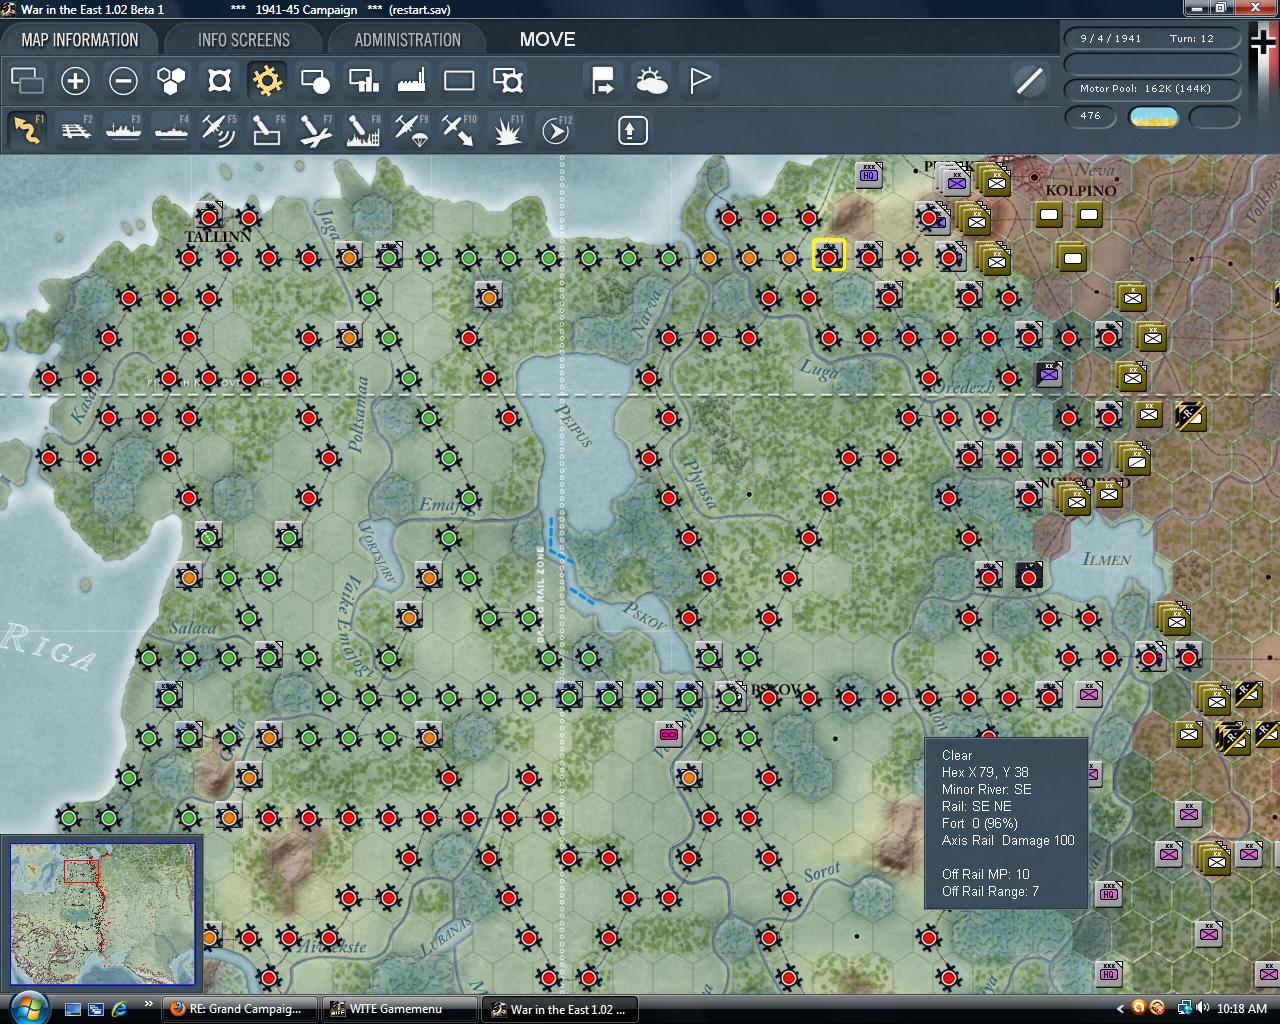Click the minimap overview thumbnail
The width and height of the screenshot is (1280, 1024).
click(x=102, y=914)
